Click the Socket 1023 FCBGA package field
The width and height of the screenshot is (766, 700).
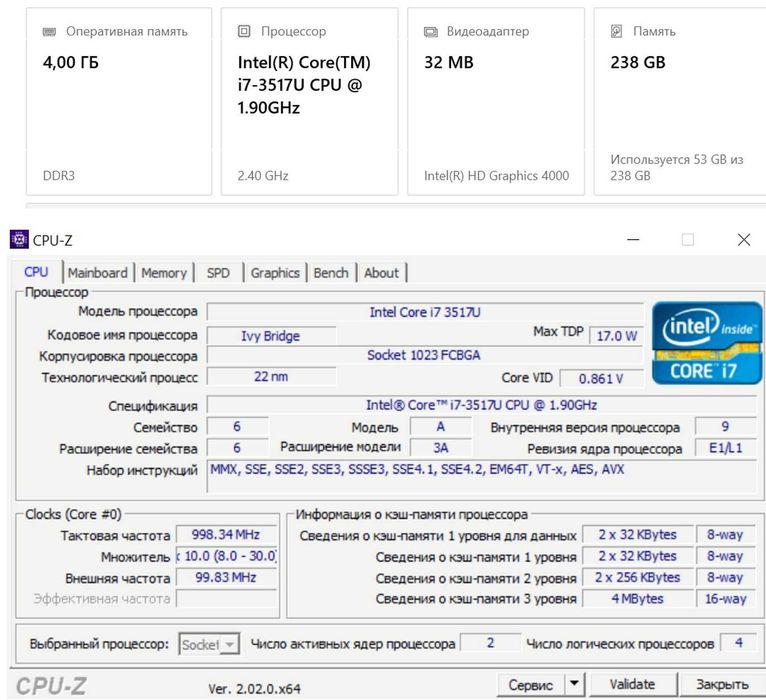pyautogui.click(x=425, y=355)
